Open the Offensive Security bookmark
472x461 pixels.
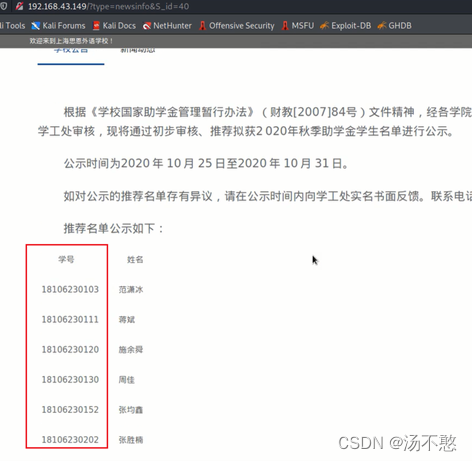pyautogui.click(x=237, y=26)
